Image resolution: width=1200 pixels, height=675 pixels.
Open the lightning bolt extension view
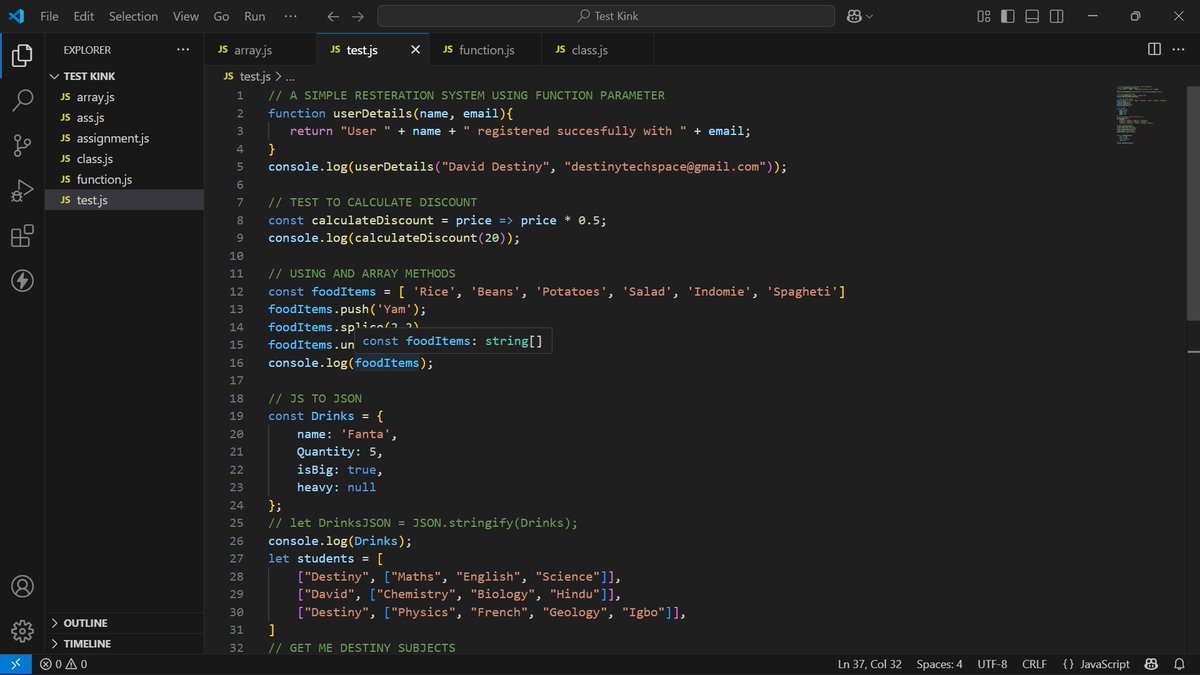tap(22, 281)
